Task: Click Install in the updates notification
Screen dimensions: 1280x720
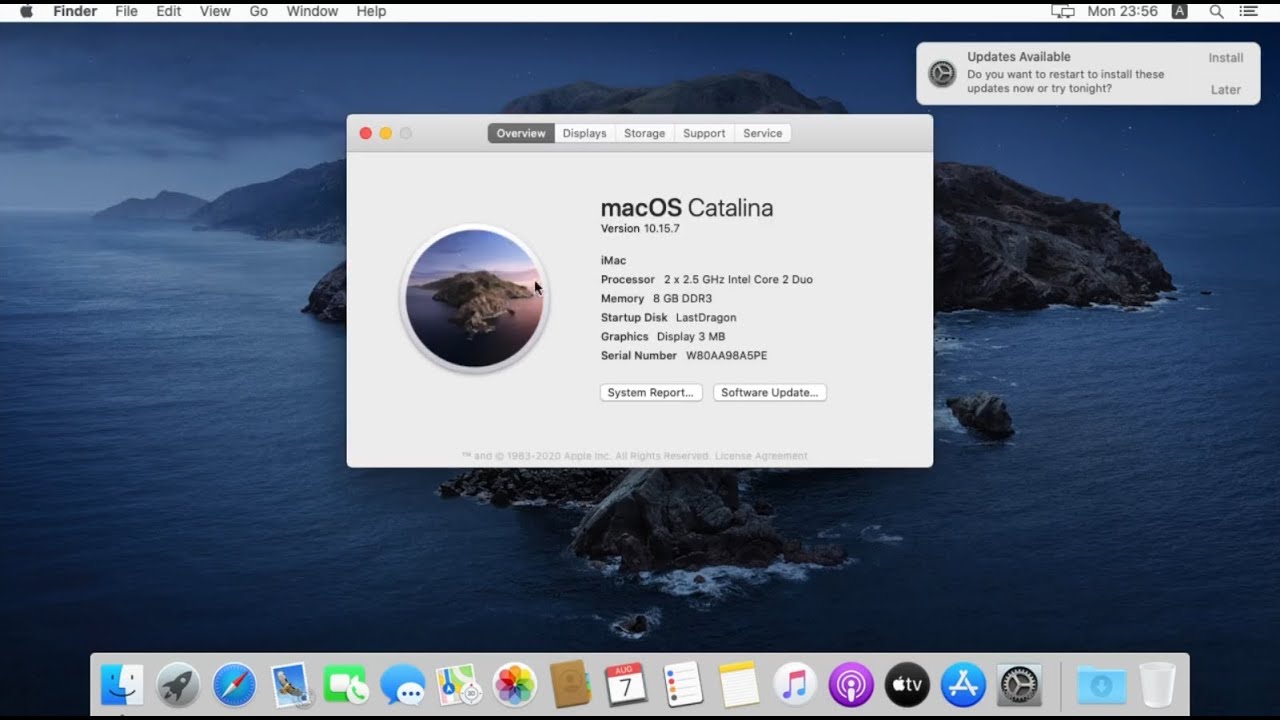Action: point(1226,58)
